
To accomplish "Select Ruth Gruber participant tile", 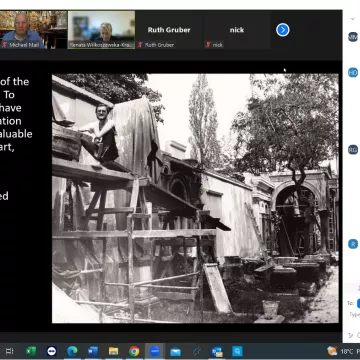I will coord(169,30).
